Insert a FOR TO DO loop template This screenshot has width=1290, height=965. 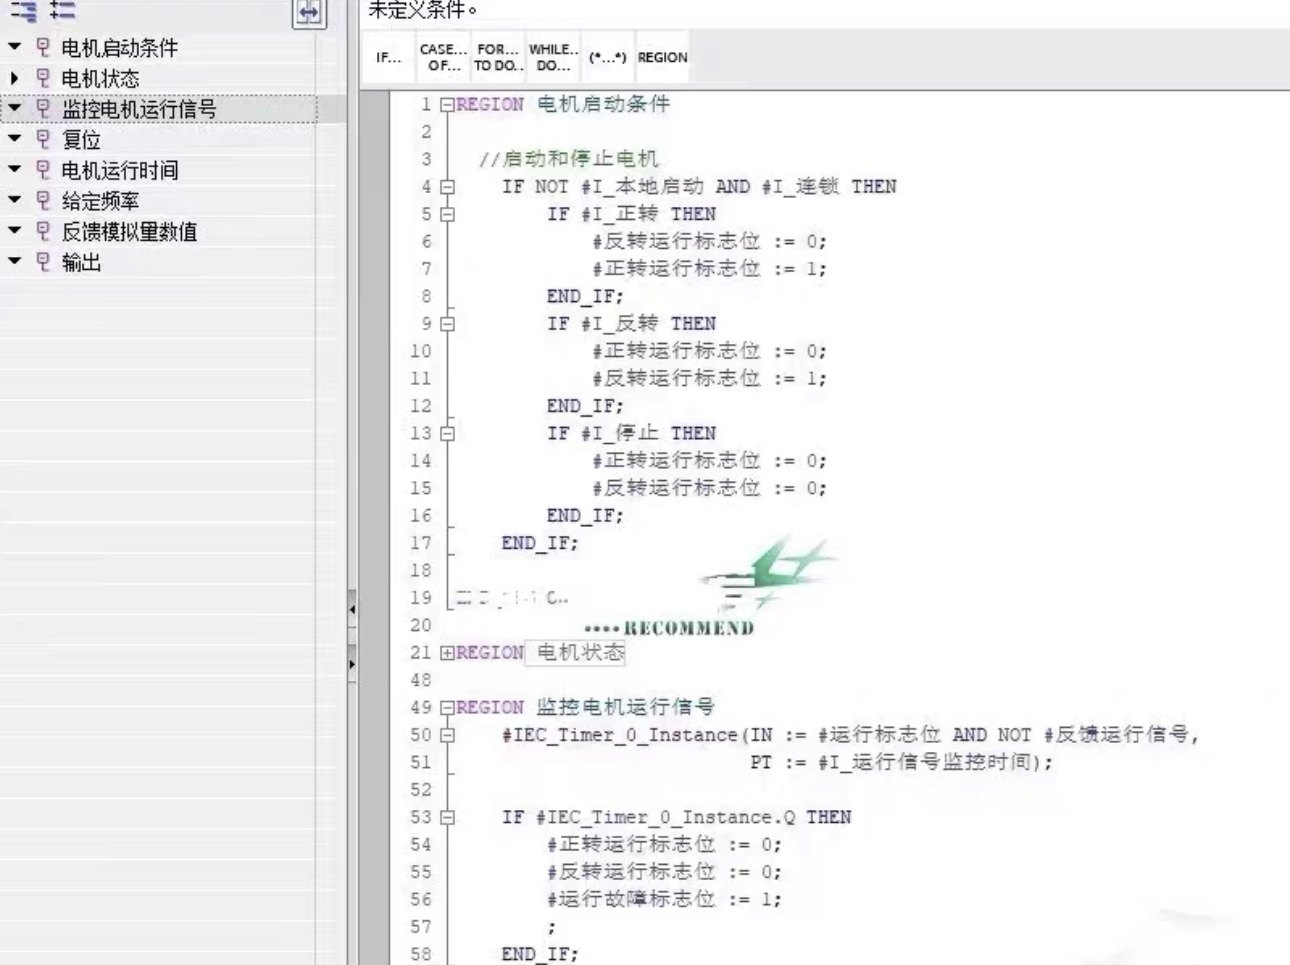(498, 57)
